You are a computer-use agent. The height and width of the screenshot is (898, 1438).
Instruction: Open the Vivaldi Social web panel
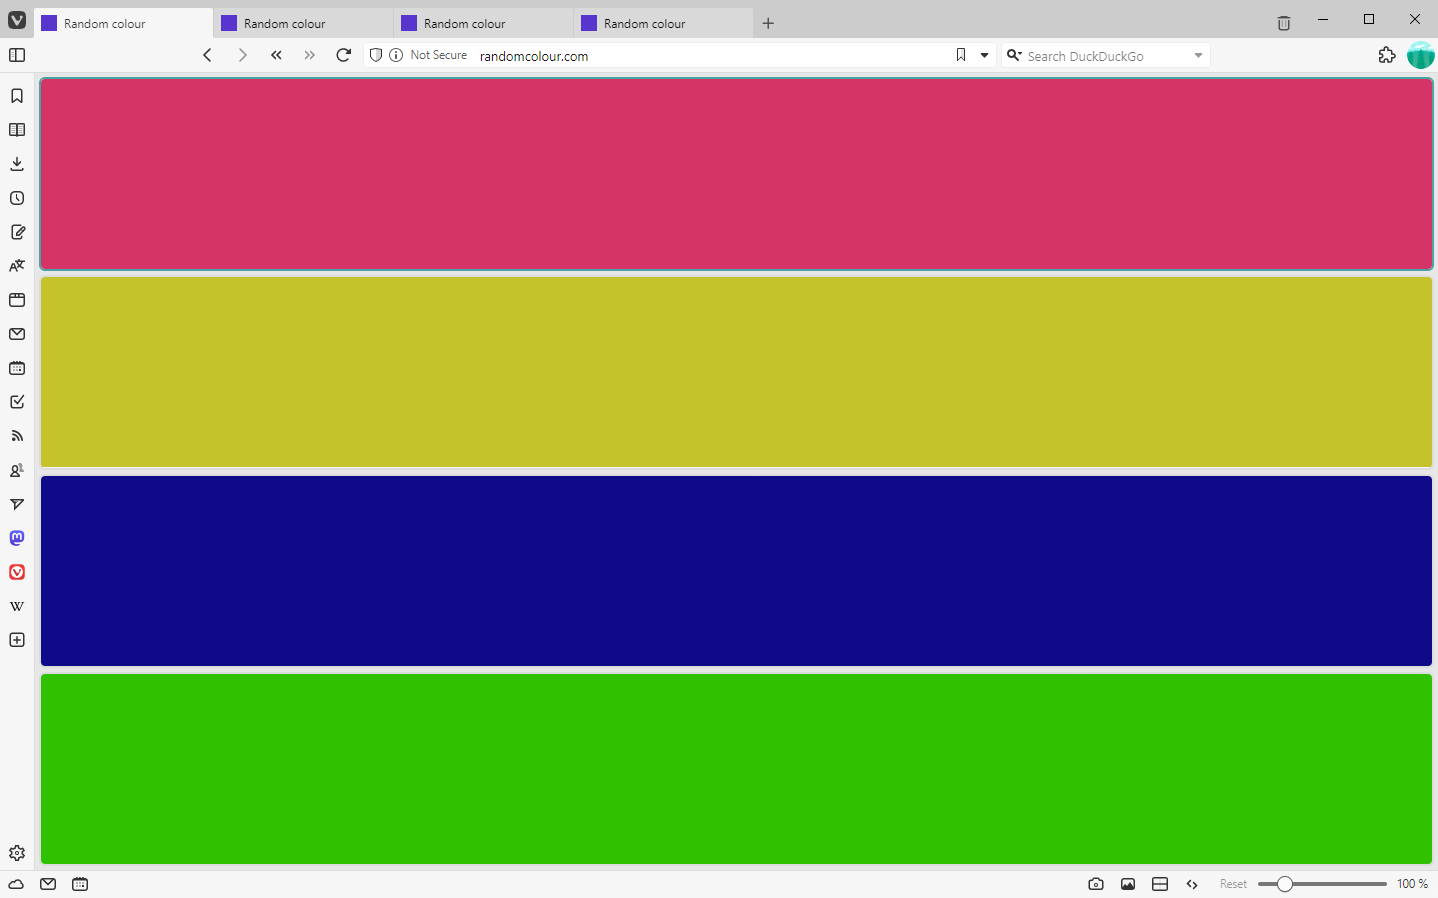pos(17,572)
